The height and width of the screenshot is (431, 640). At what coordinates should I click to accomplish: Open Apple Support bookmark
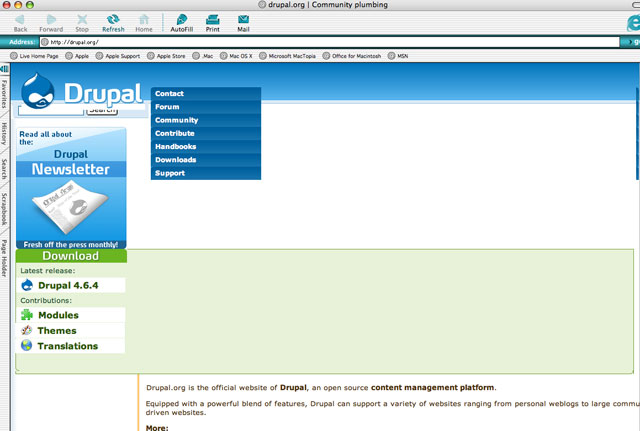coord(118,56)
